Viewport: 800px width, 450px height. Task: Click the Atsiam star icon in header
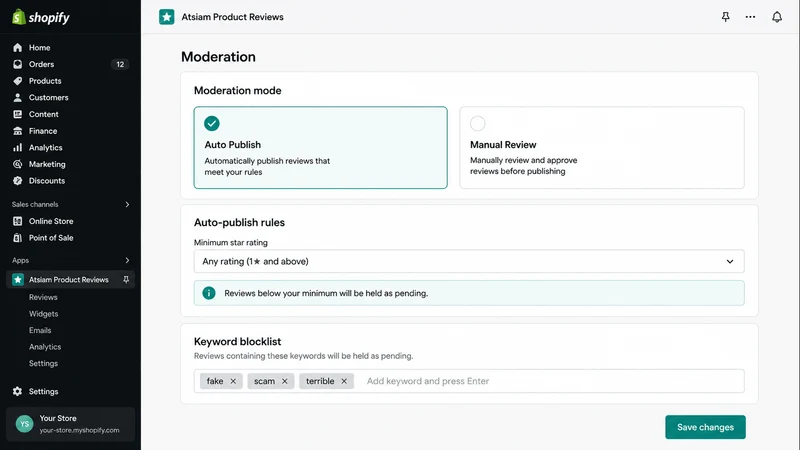pos(166,17)
